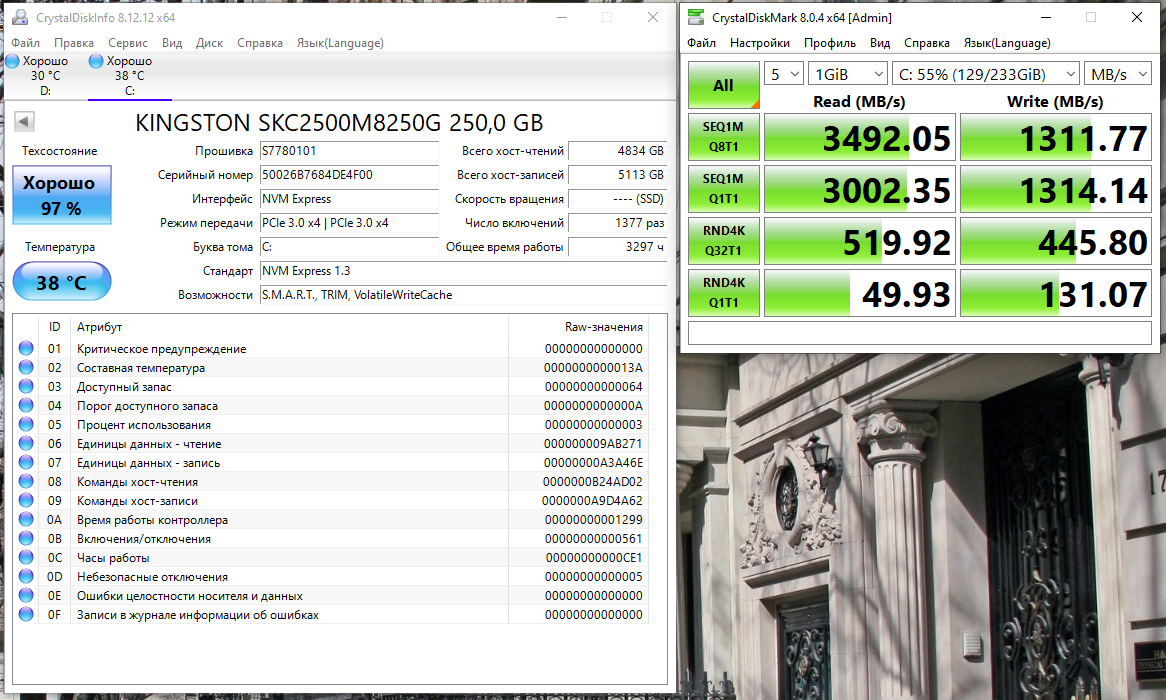Open Настройки menu in CrystalDiskMark
Image resolution: width=1166 pixels, height=700 pixels.
[x=759, y=43]
